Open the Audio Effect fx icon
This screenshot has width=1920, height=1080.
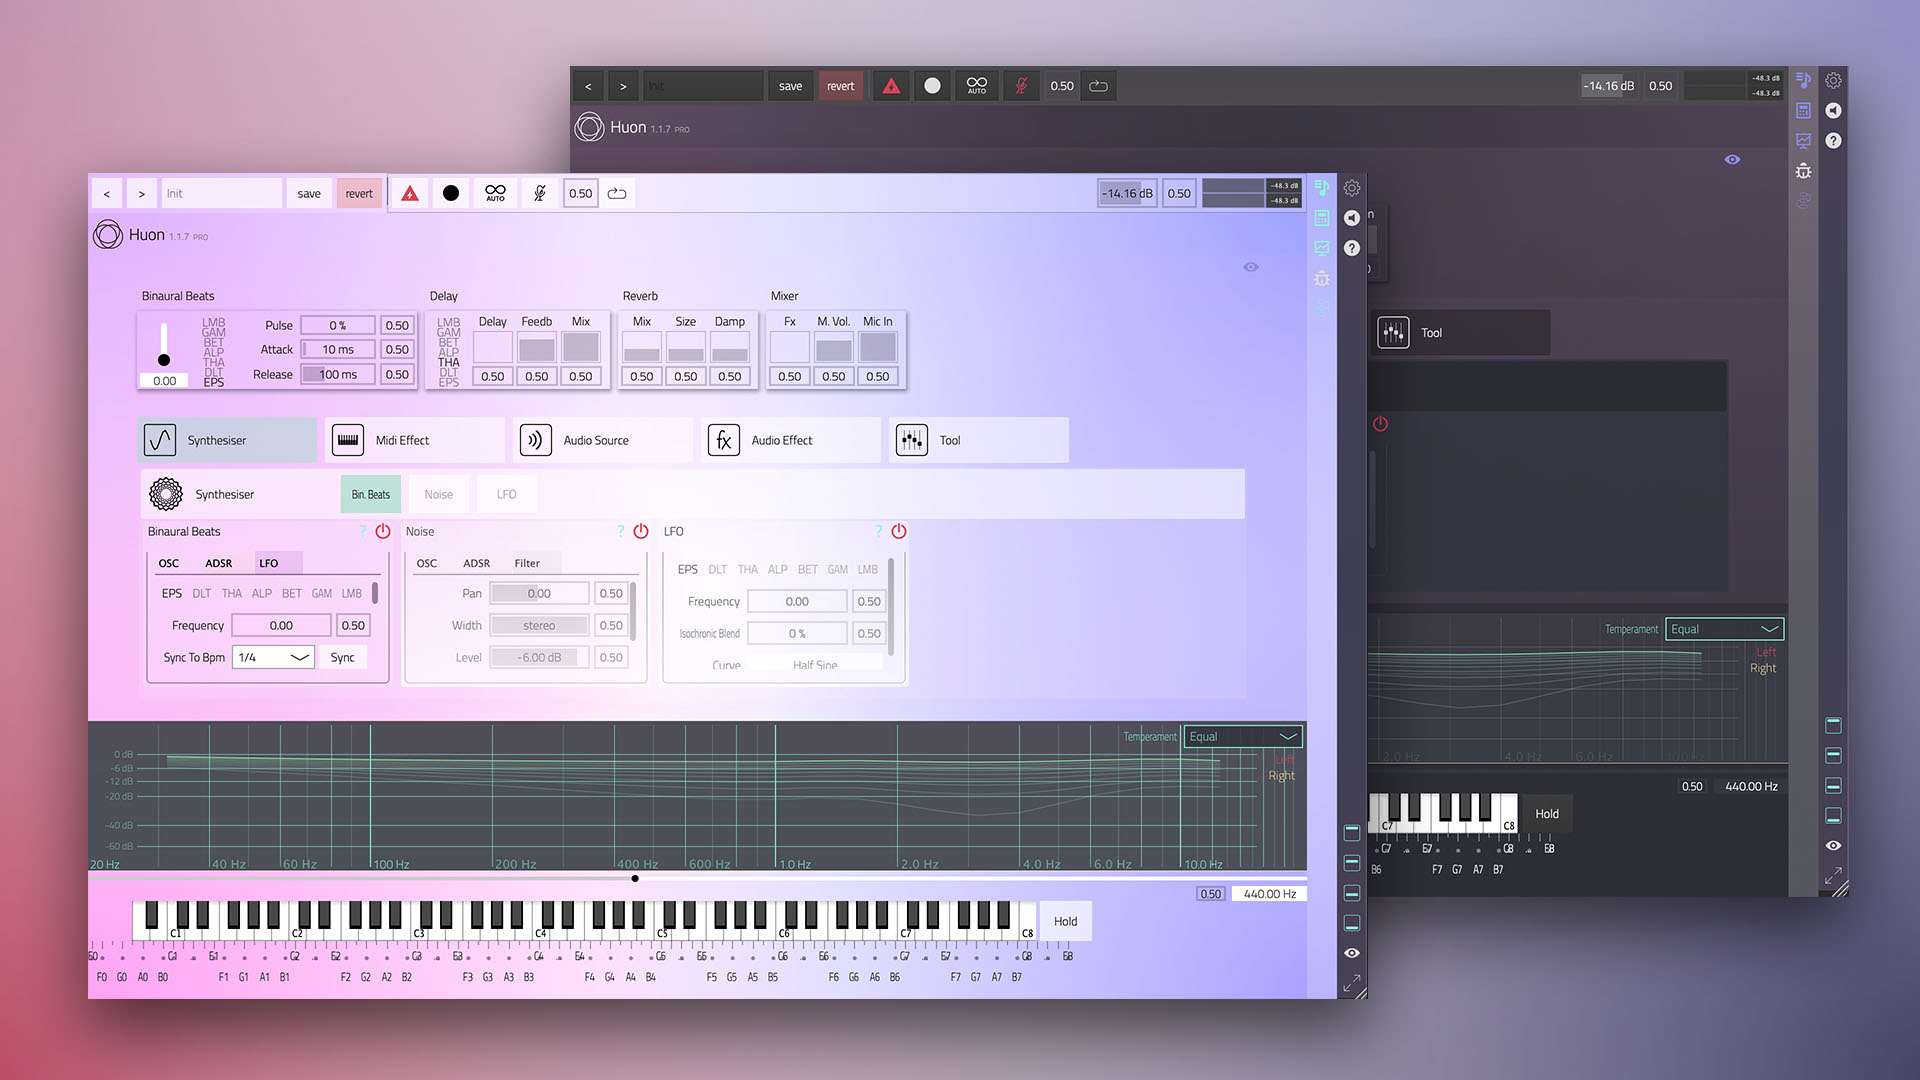coord(724,440)
